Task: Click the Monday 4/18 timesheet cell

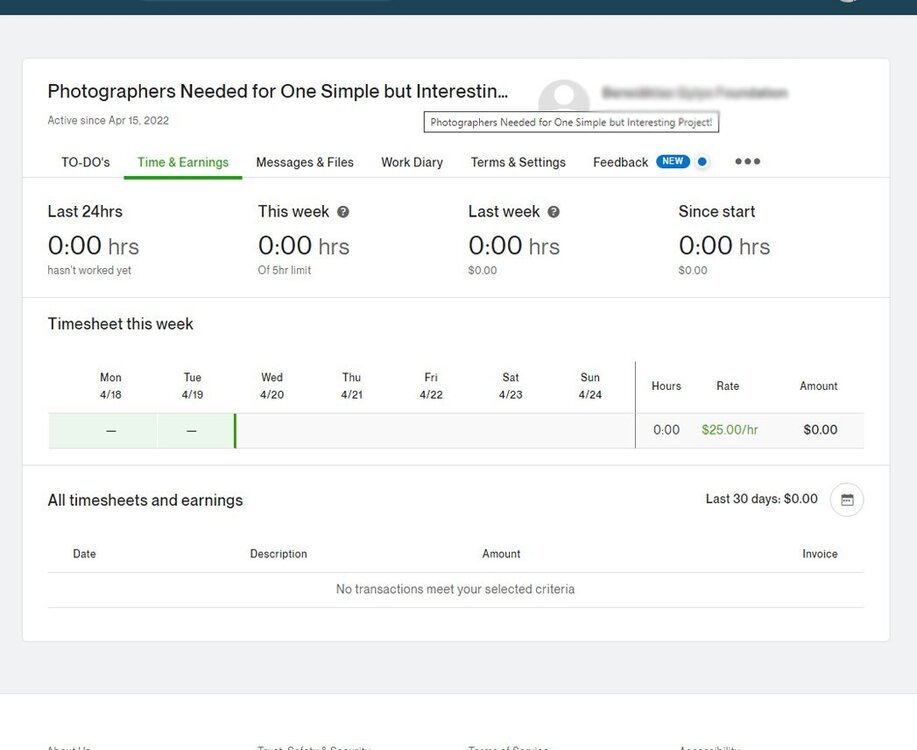Action: (102, 431)
